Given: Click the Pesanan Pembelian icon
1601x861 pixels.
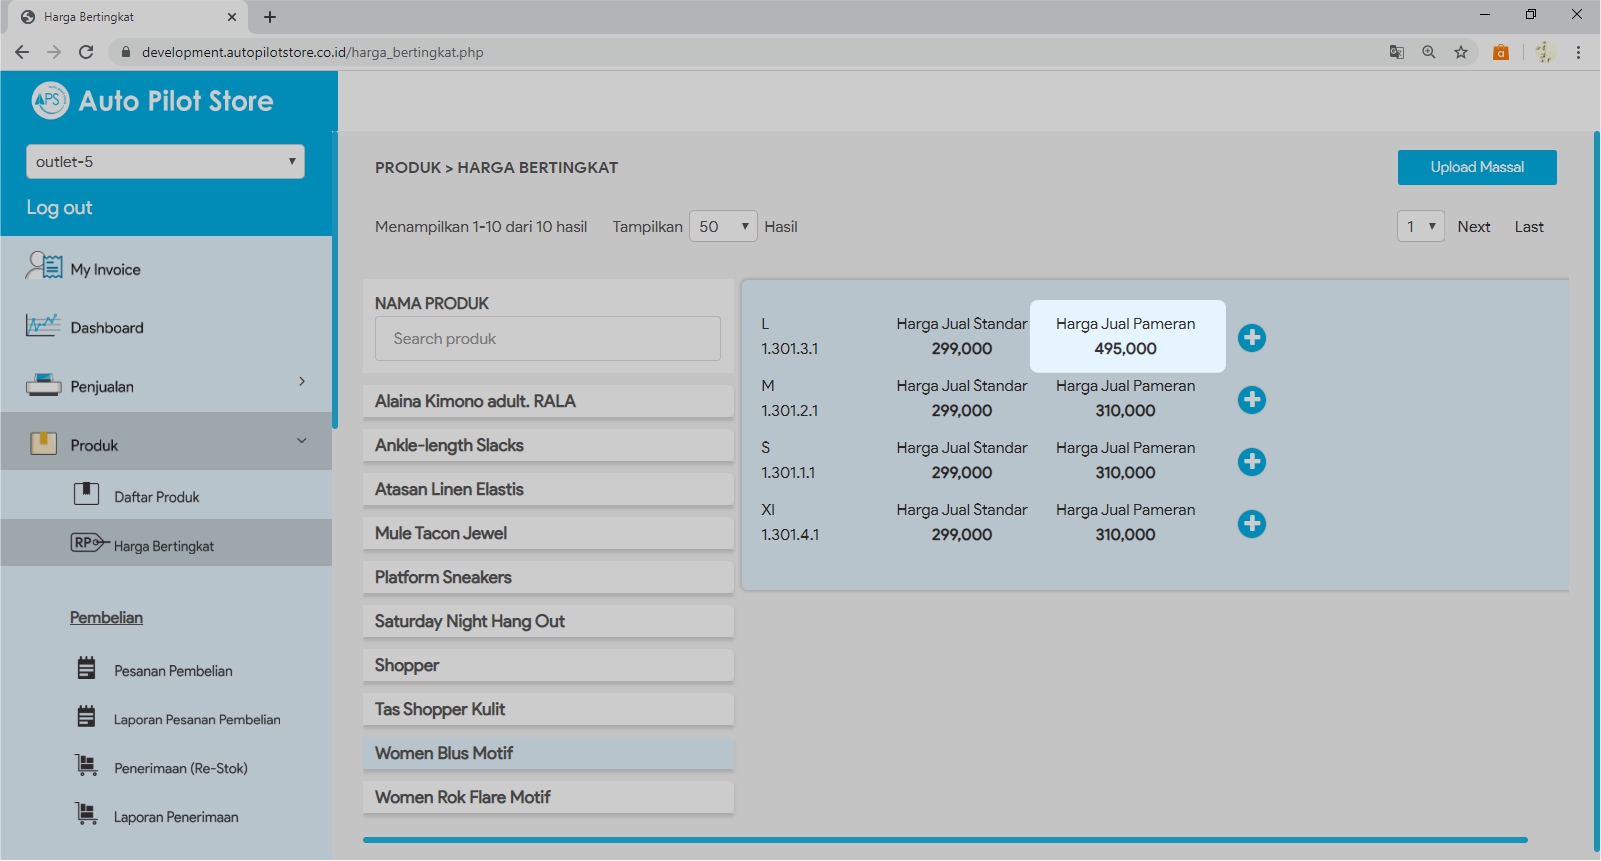Looking at the screenshot, I should point(87,669).
